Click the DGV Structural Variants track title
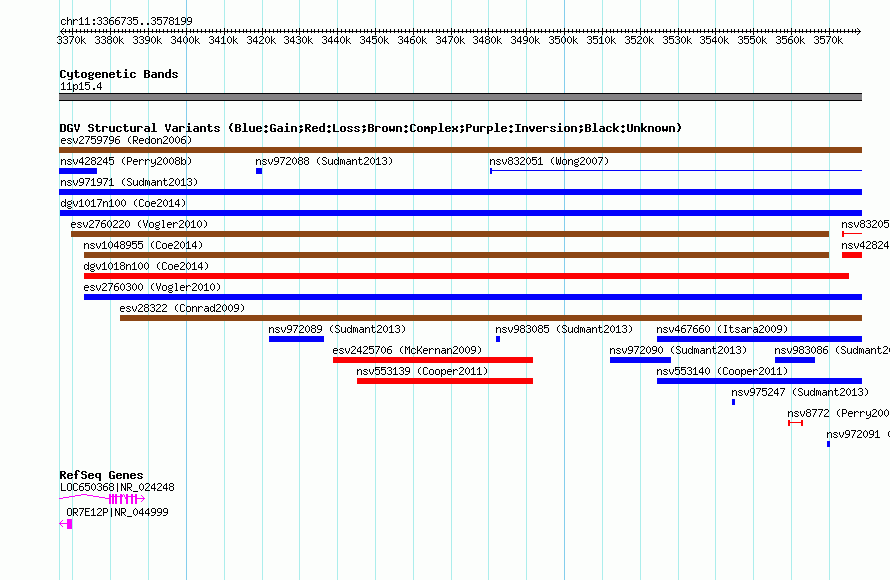The height and width of the screenshot is (580, 890). coord(370,128)
